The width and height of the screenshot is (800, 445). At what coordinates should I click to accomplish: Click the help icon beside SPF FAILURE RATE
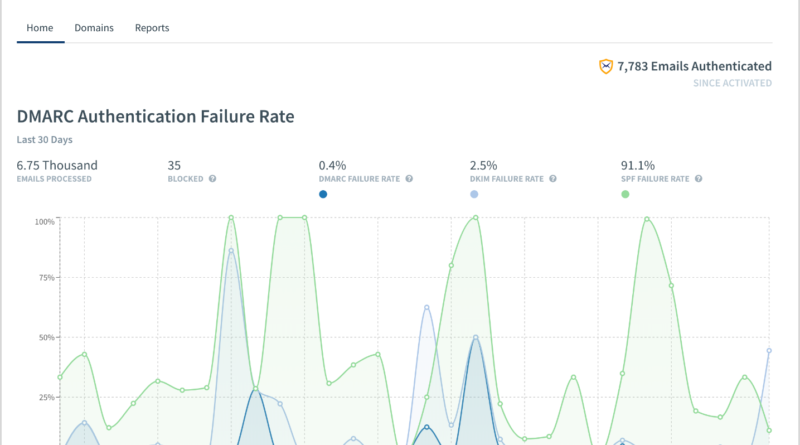point(698,179)
